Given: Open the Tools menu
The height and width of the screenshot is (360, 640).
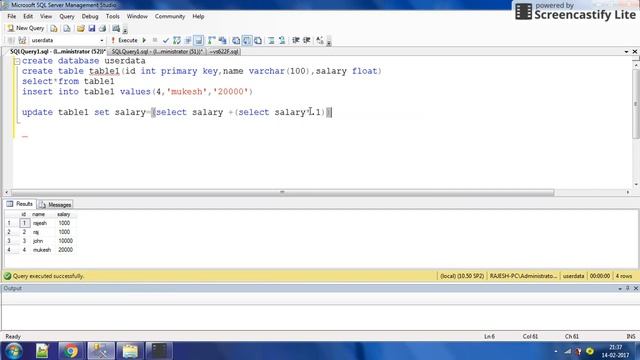Looking at the screenshot, I should pos(113,16).
